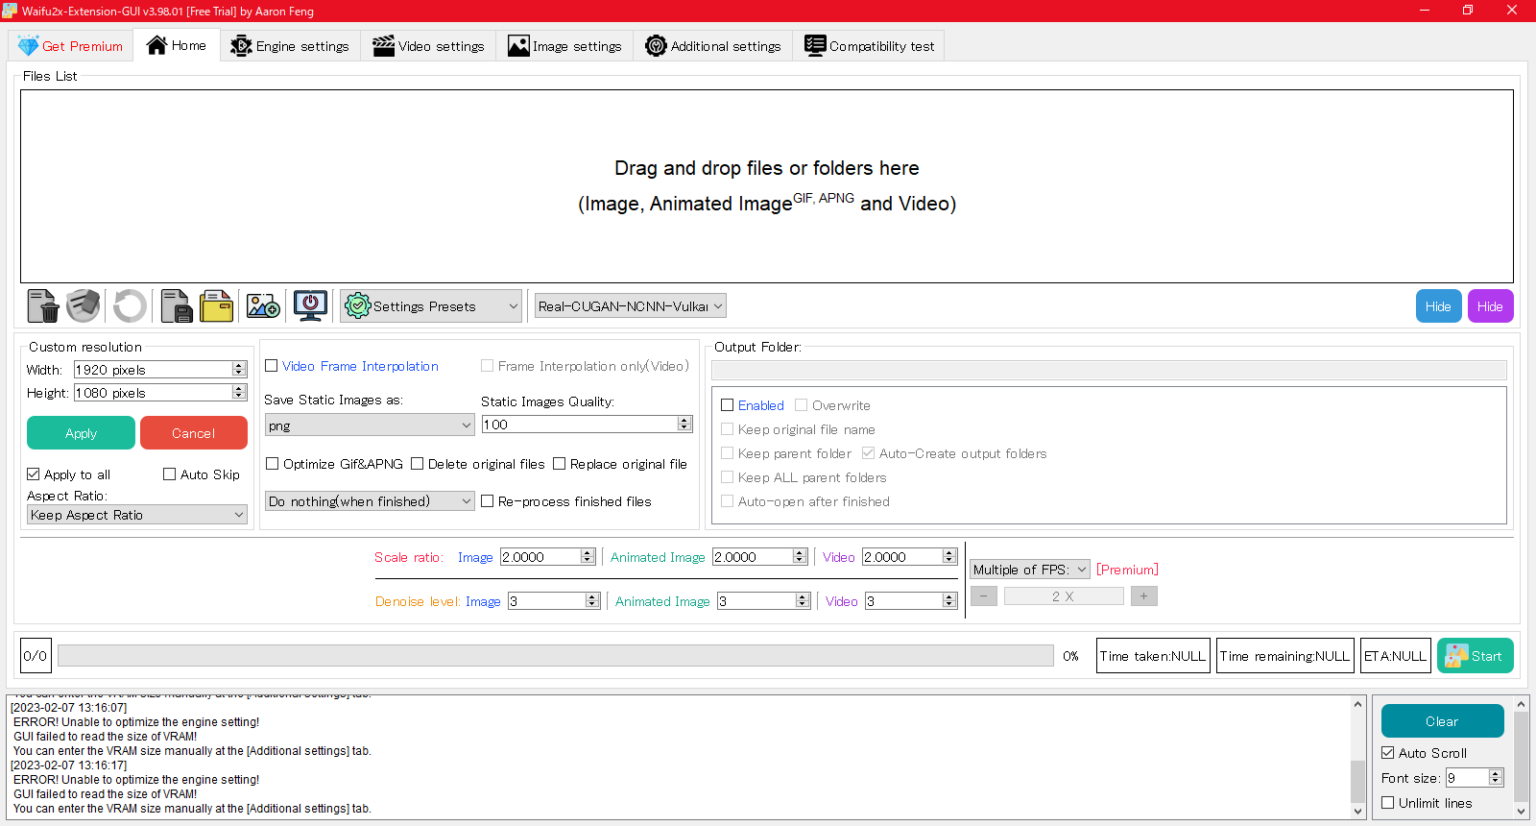Click the Start button to begin processing
1536x826 pixels.
[1475, 656]
